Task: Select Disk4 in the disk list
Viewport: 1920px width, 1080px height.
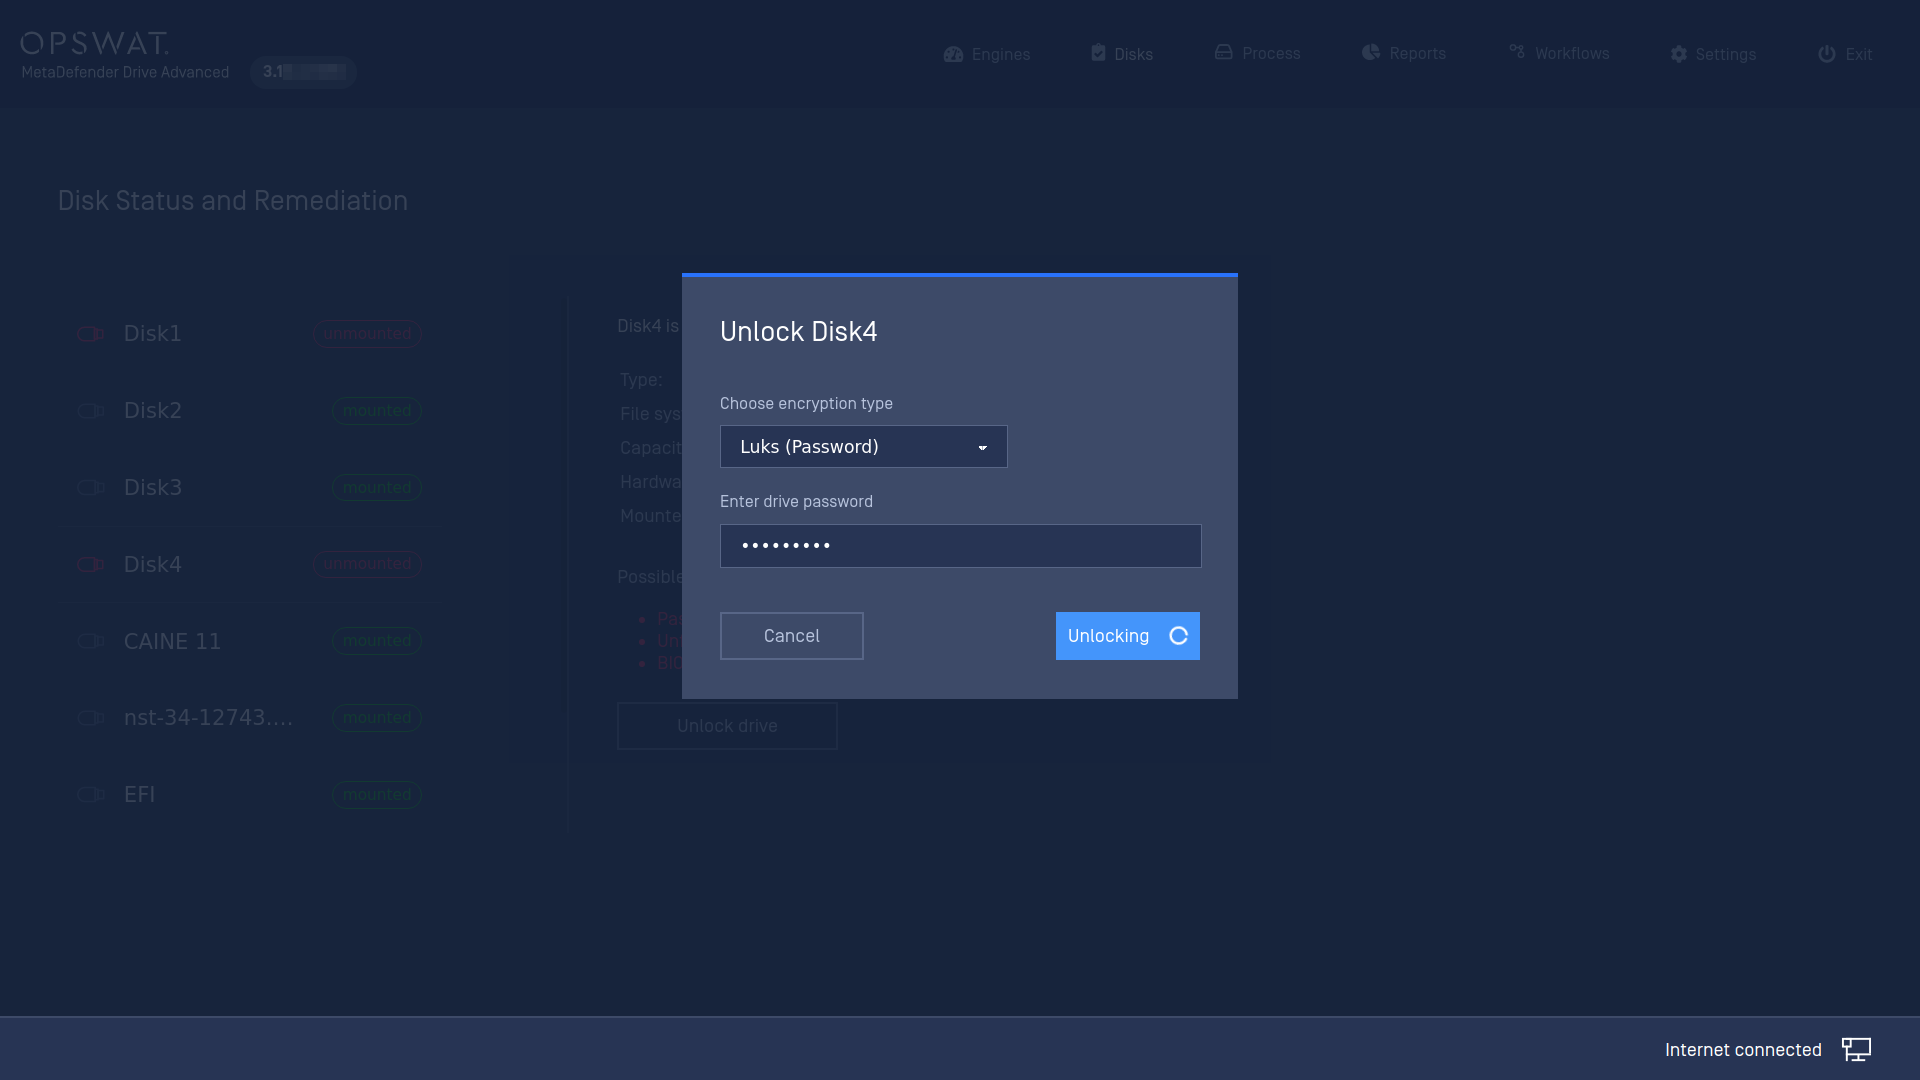Action: click(x=250, y=565)
